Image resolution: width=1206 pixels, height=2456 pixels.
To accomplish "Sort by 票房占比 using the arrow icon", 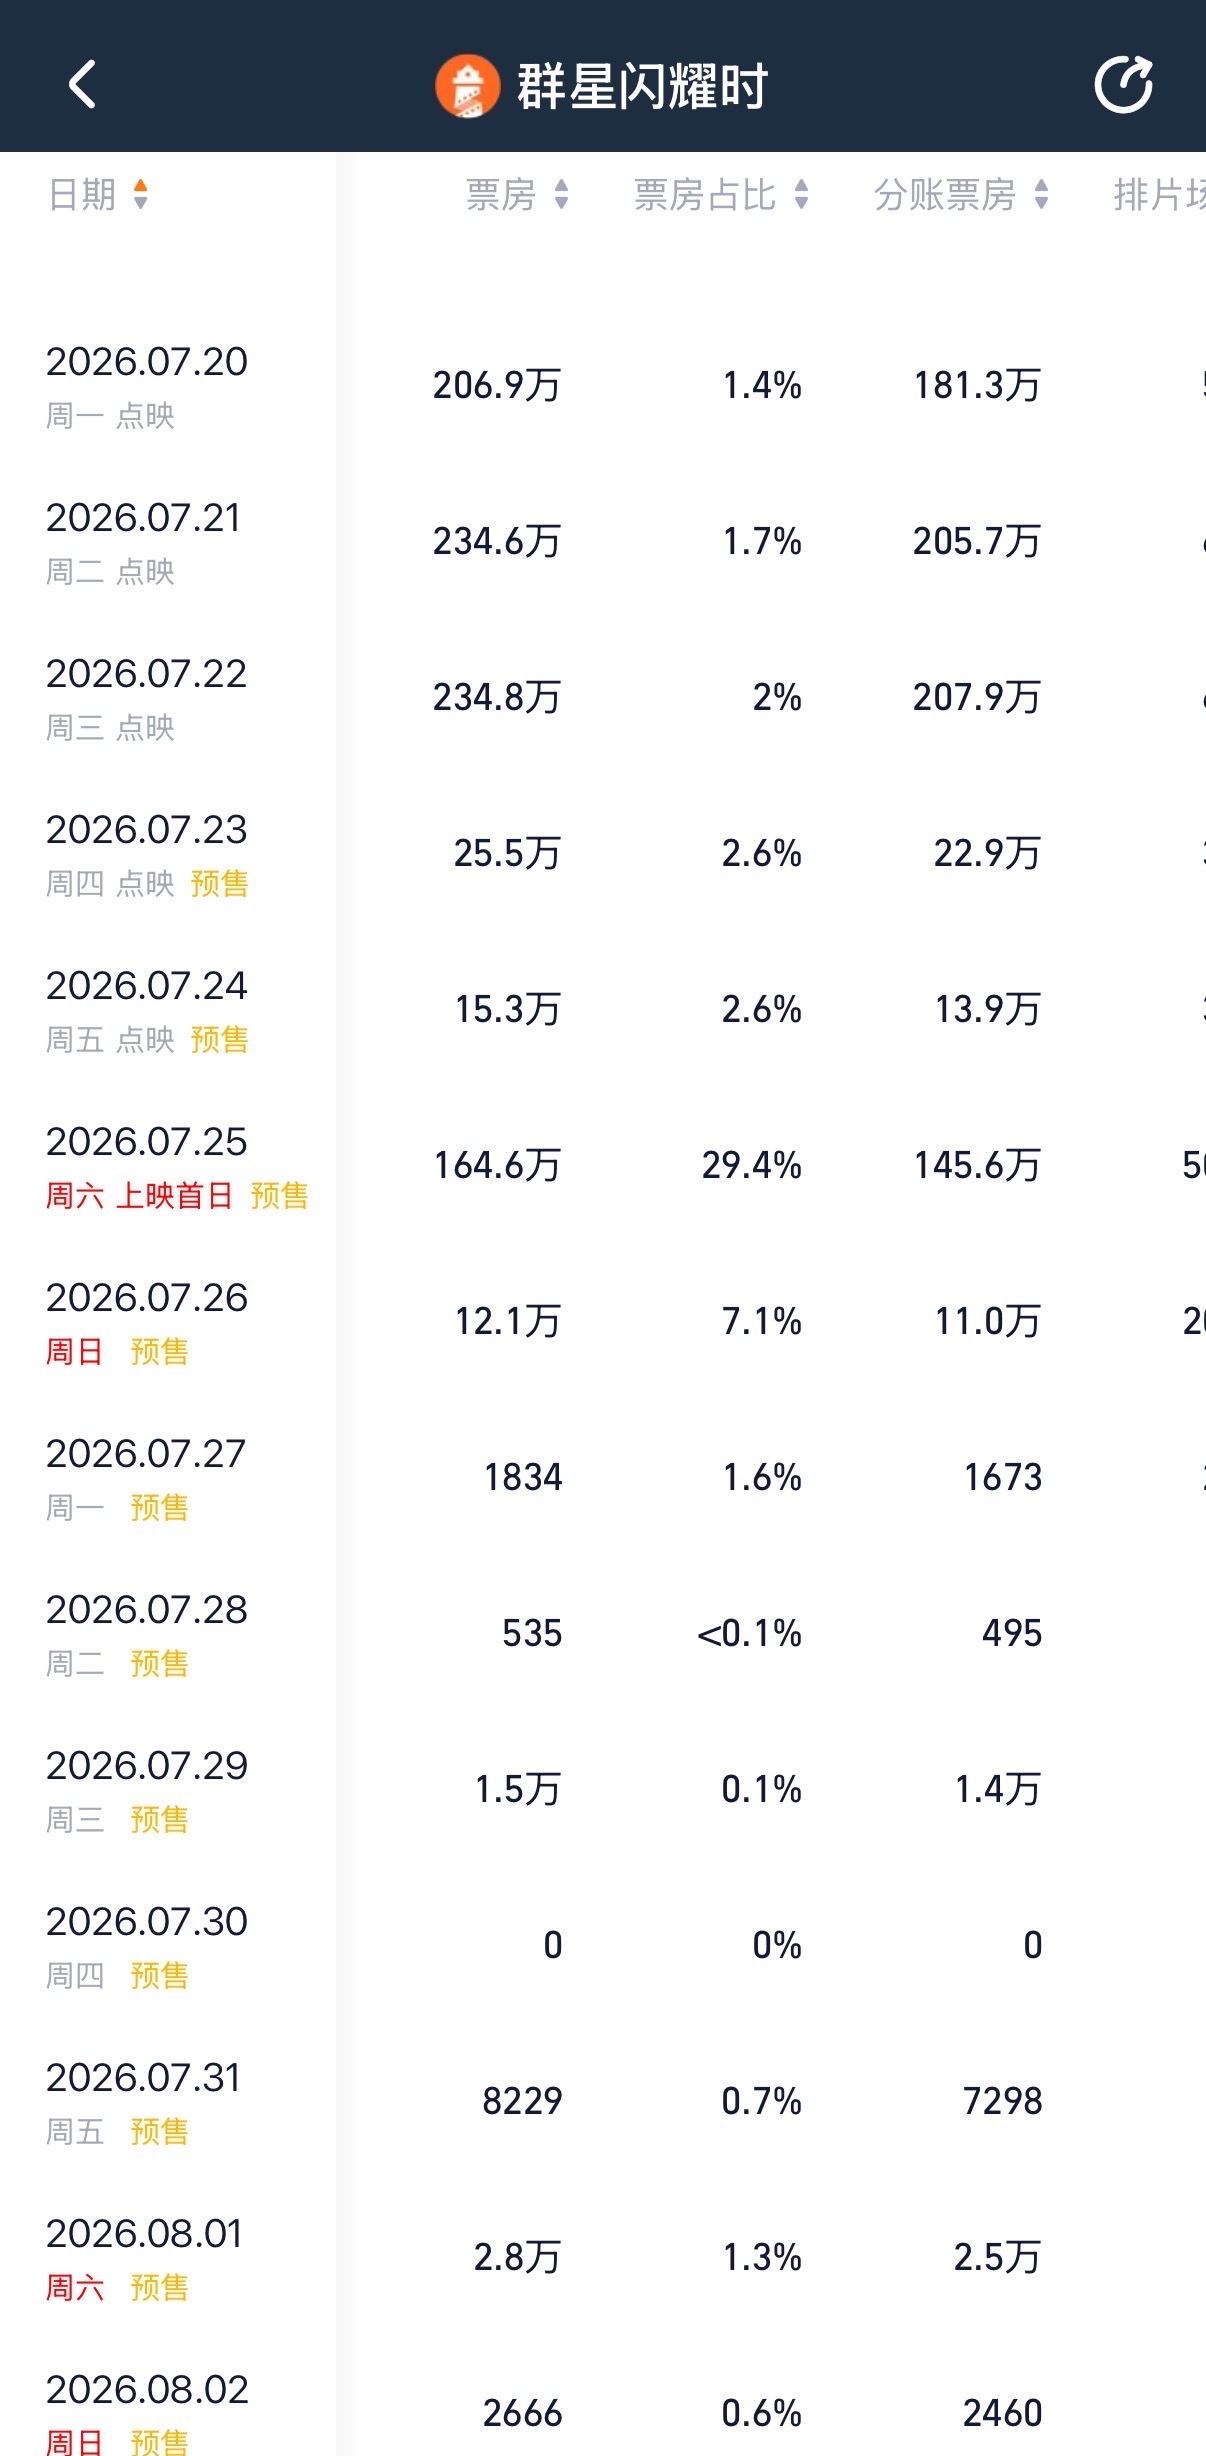I will coord(801,194).
